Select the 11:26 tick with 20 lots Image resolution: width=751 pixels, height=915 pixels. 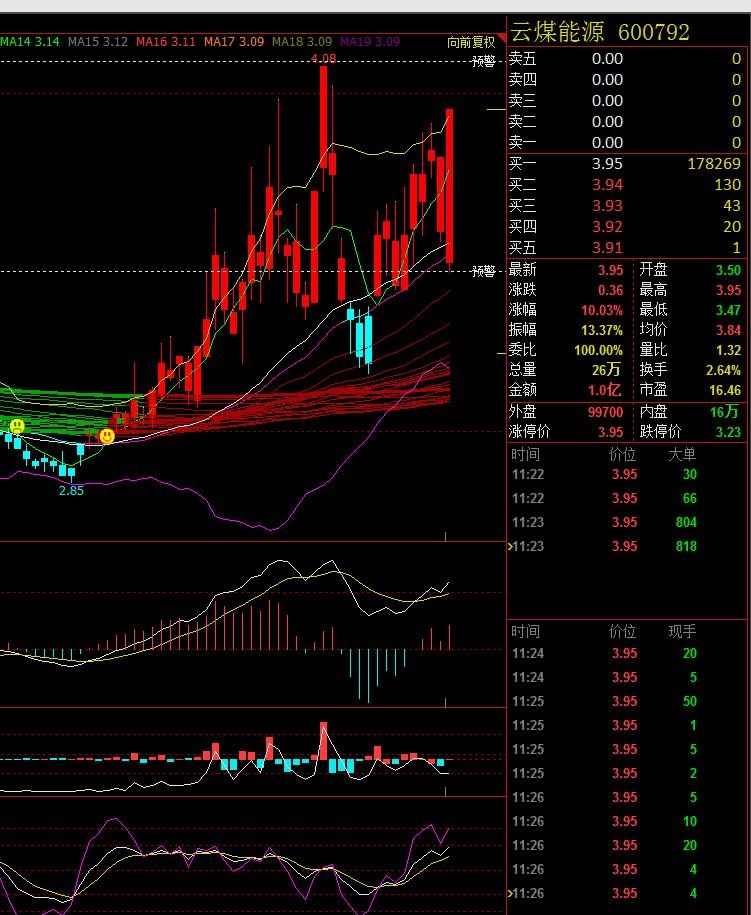[627, 846]
